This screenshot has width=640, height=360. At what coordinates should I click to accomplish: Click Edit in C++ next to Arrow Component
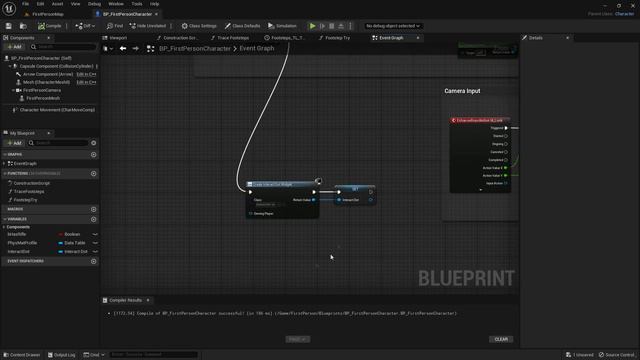[x=86, y=74]
